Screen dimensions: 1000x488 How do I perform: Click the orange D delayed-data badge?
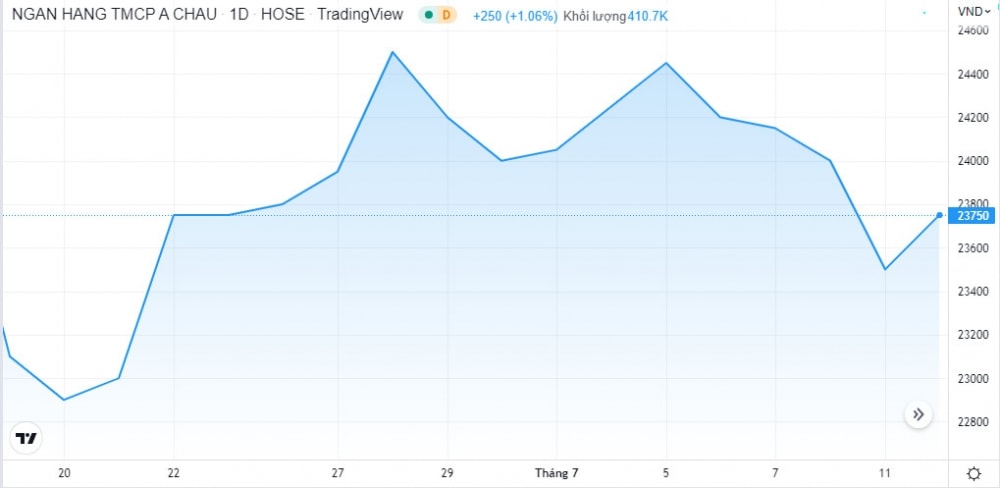point(446,15)
